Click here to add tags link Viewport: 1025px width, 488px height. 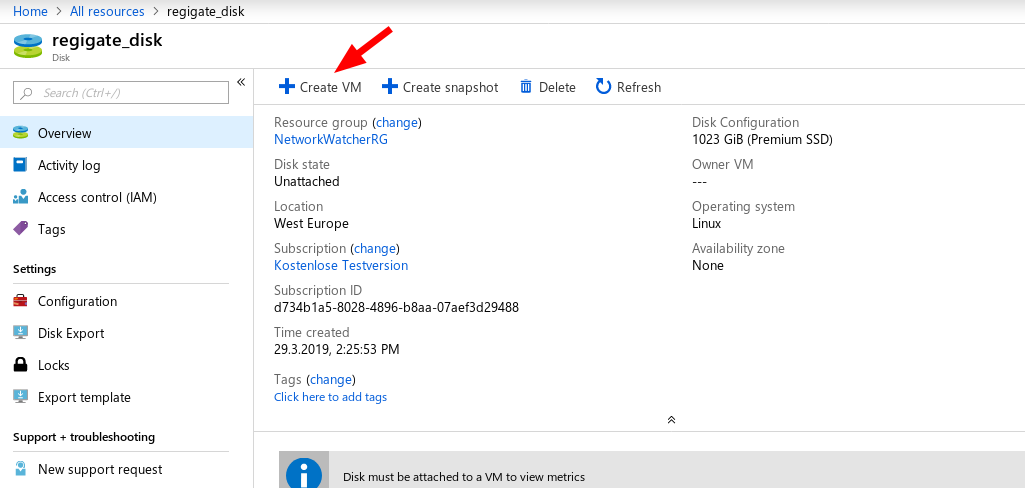click(x=330, y=397)
